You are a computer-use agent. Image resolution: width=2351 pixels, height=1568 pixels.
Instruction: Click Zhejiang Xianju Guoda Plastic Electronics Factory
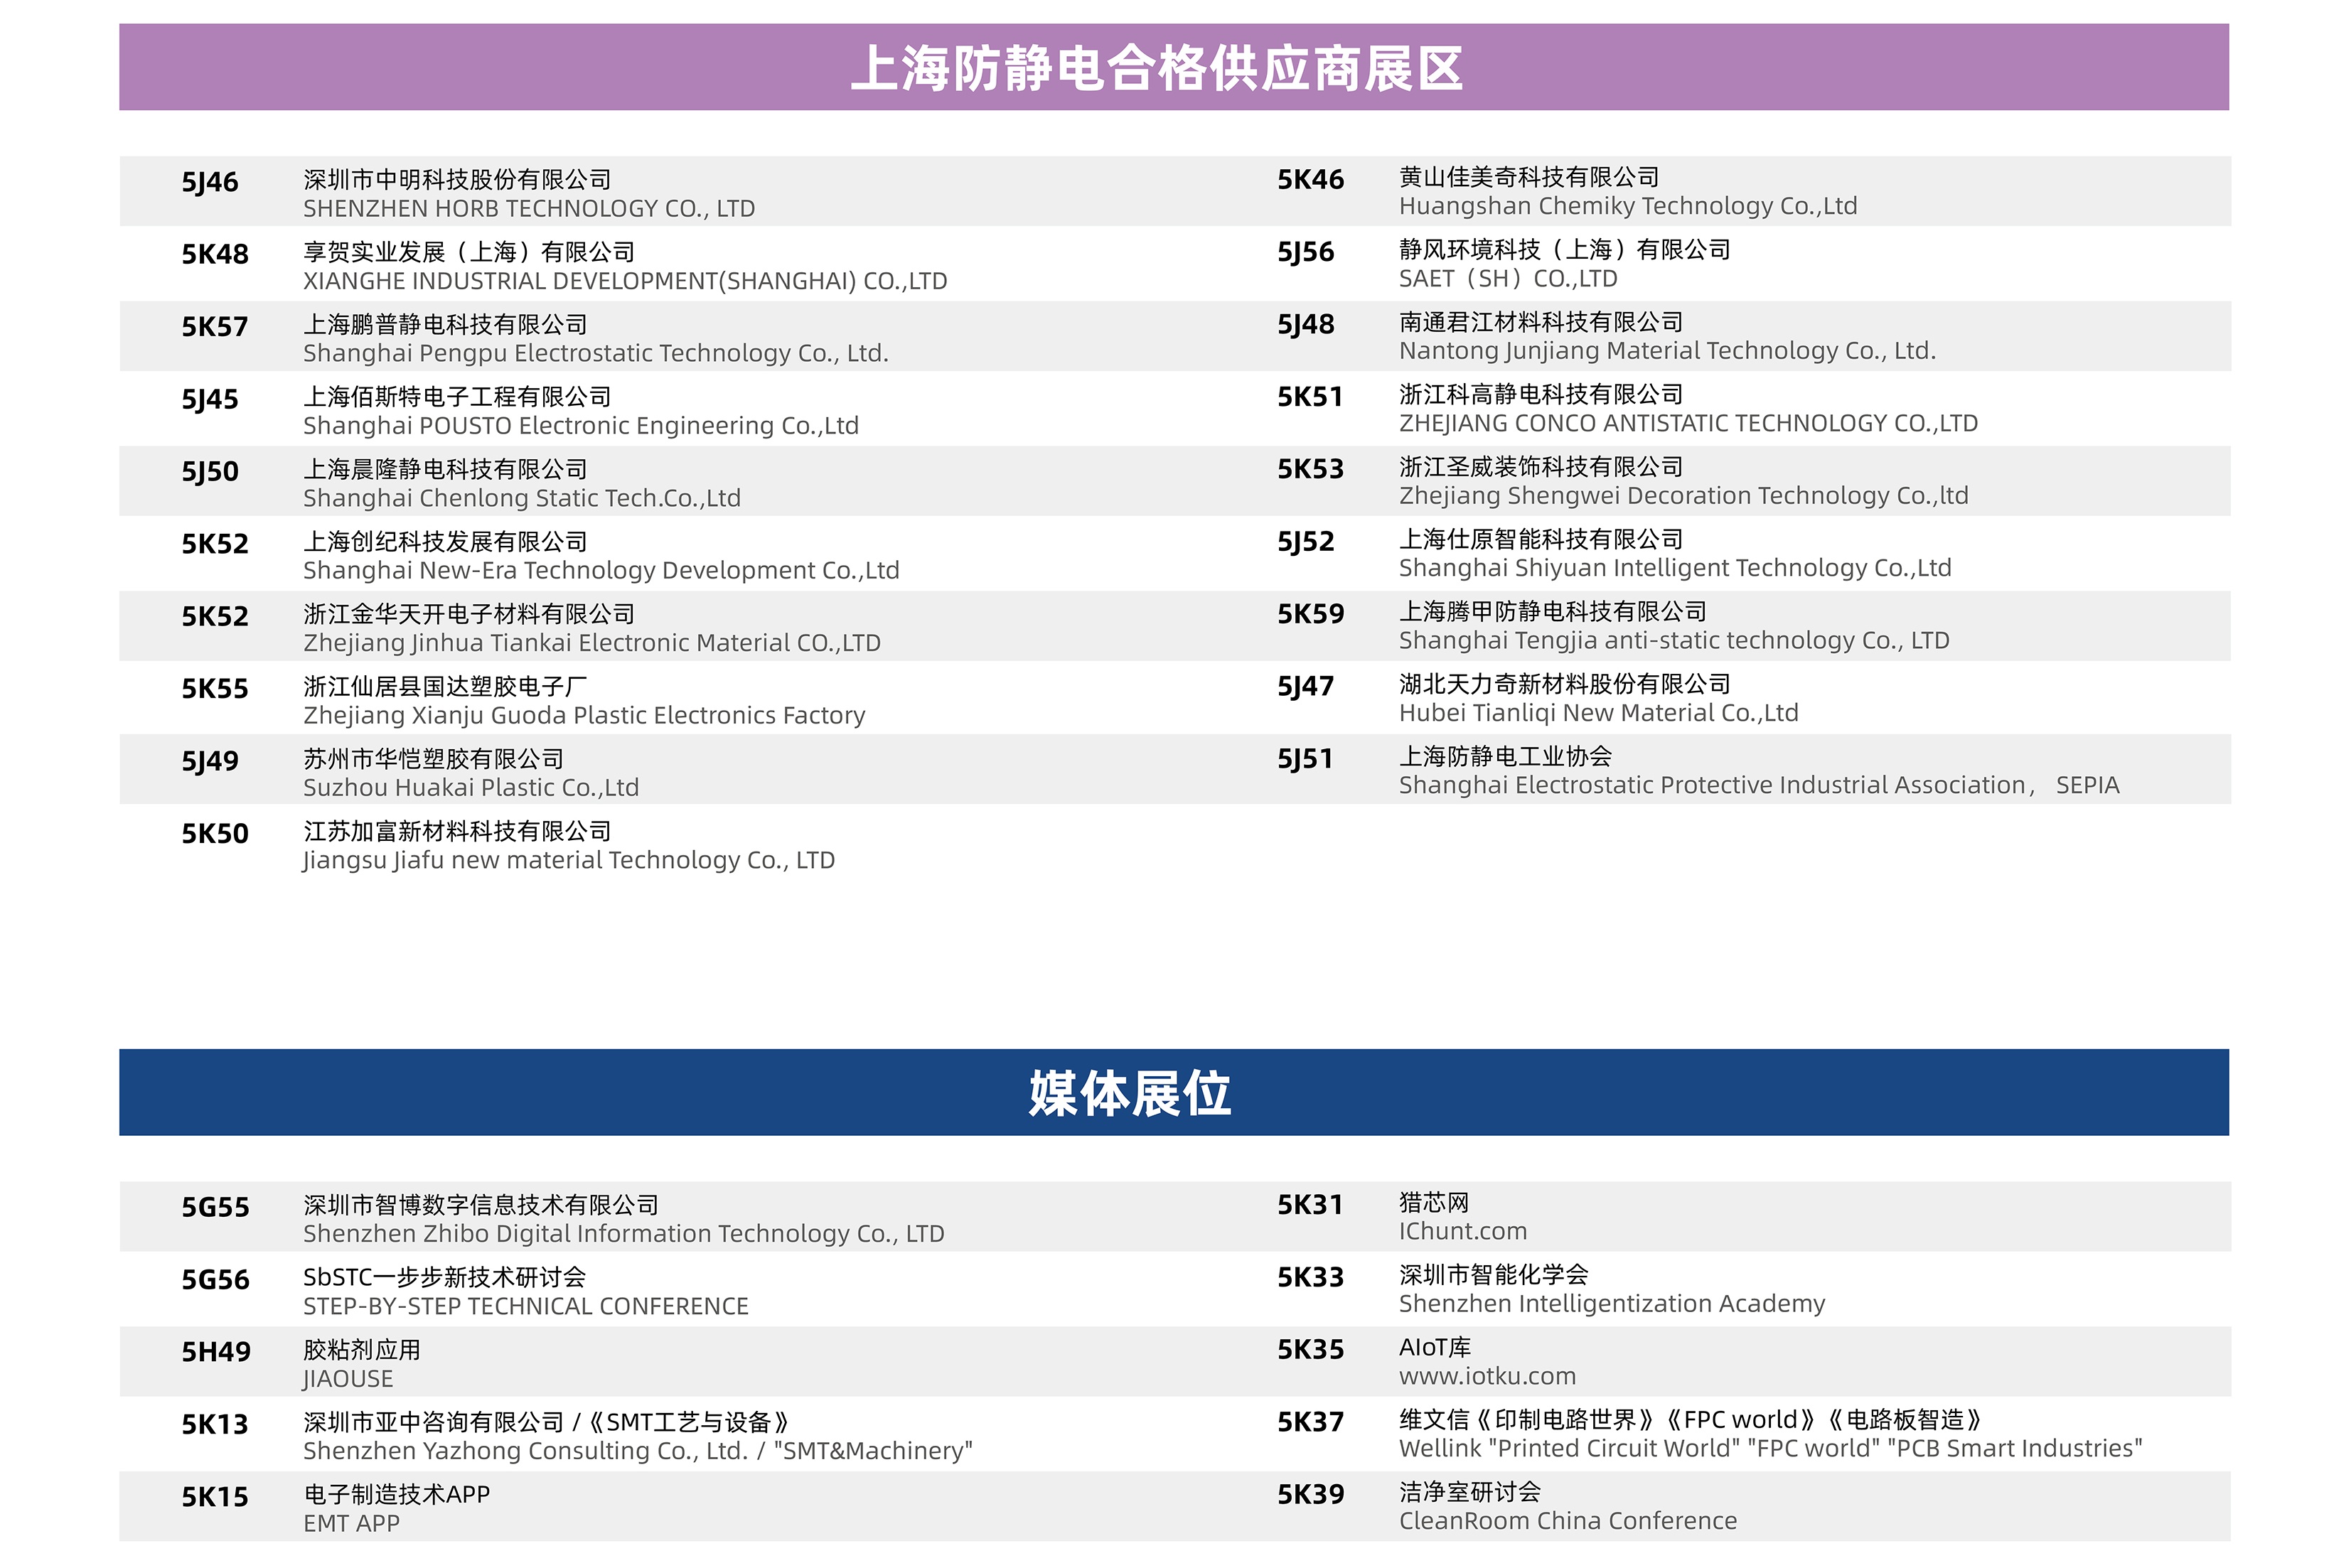tap(584, 715)
